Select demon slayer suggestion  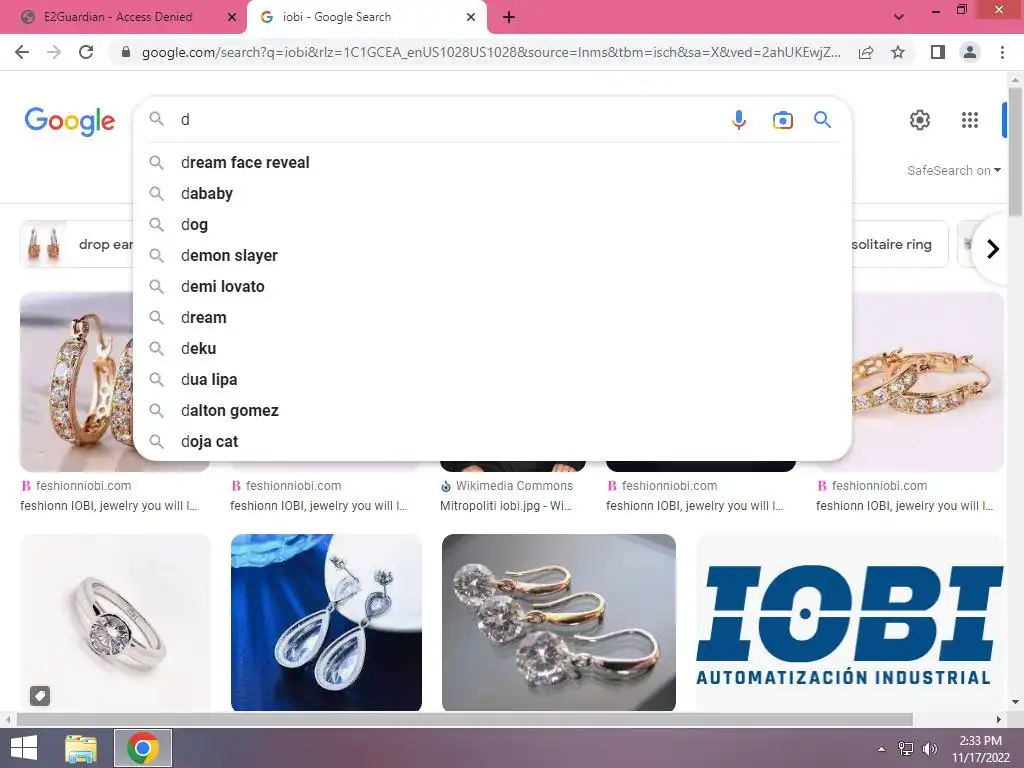(492, 255)
